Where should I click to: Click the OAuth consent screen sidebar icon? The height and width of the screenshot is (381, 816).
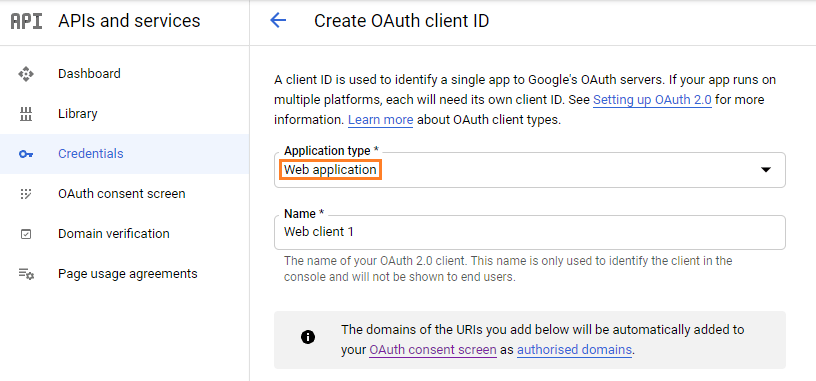tap(26, 194)
